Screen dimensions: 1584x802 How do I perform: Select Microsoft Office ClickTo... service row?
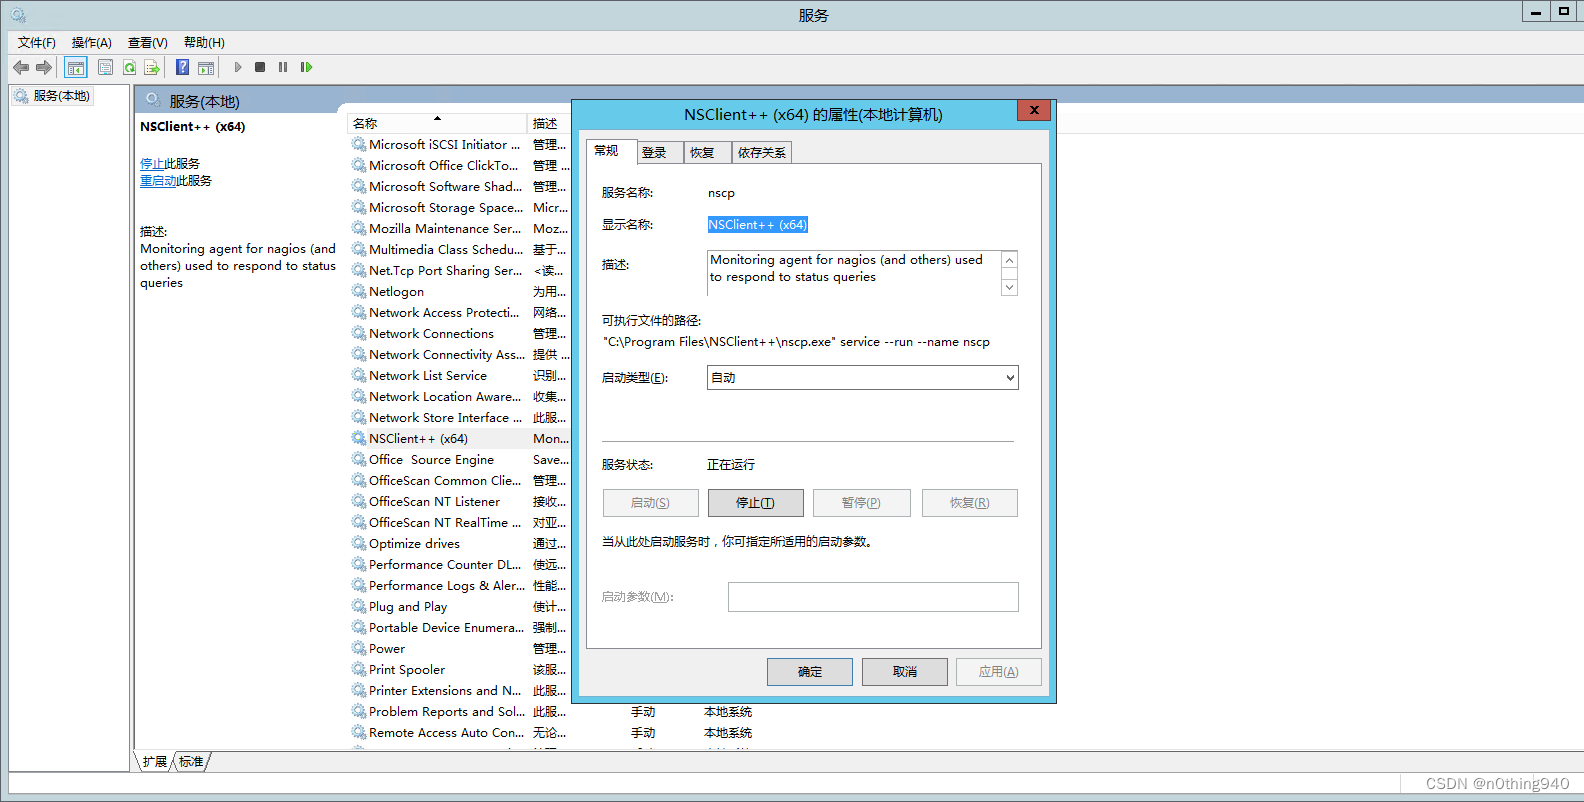click(x=459, y=165)
